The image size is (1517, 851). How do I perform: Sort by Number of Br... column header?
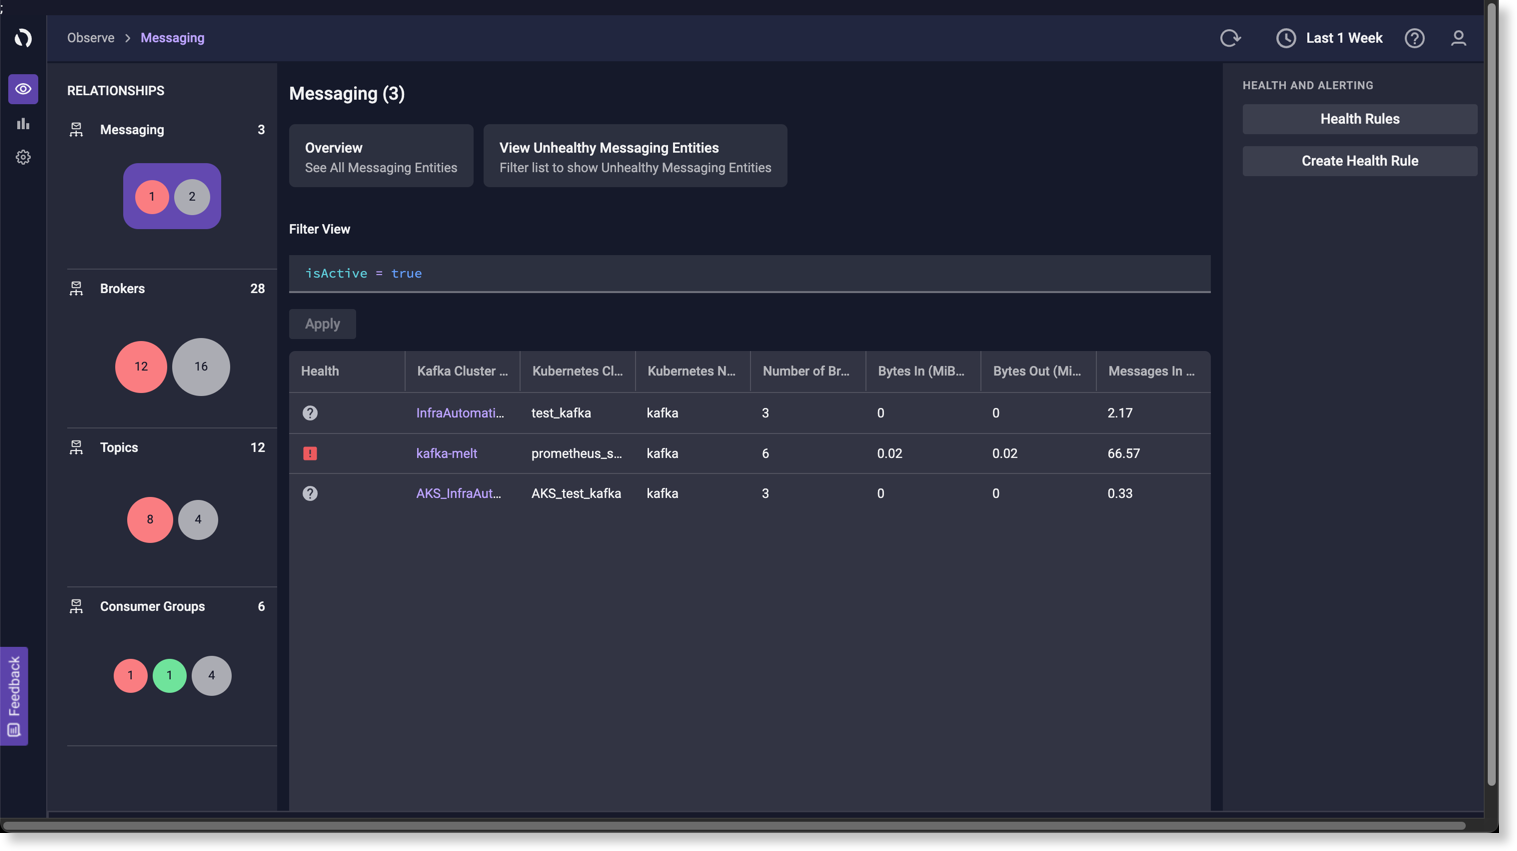pyautogui.click(x=807, y=371)
